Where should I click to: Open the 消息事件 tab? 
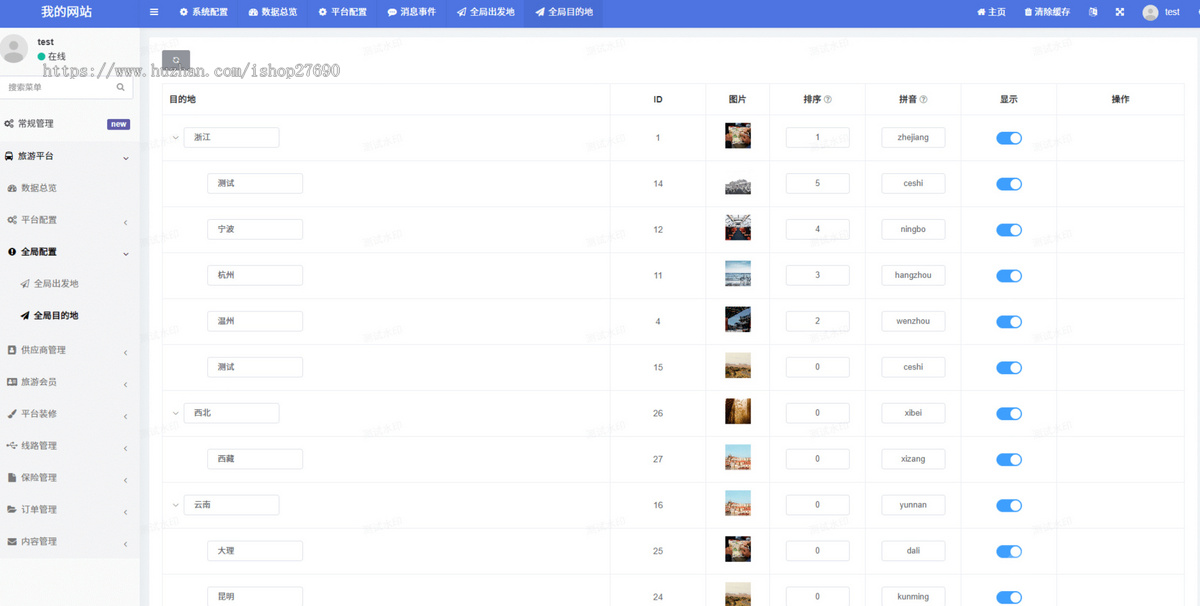click(411, 12)
